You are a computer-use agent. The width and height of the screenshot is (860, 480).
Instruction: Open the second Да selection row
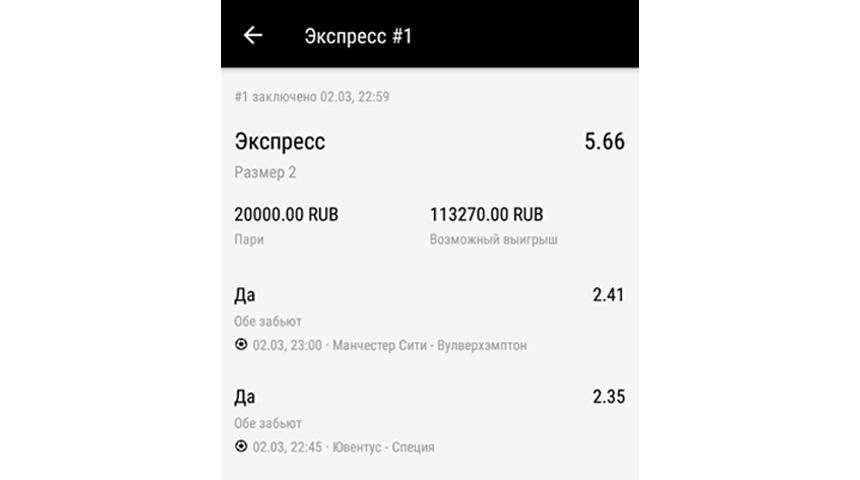click(x=429, y=421)
